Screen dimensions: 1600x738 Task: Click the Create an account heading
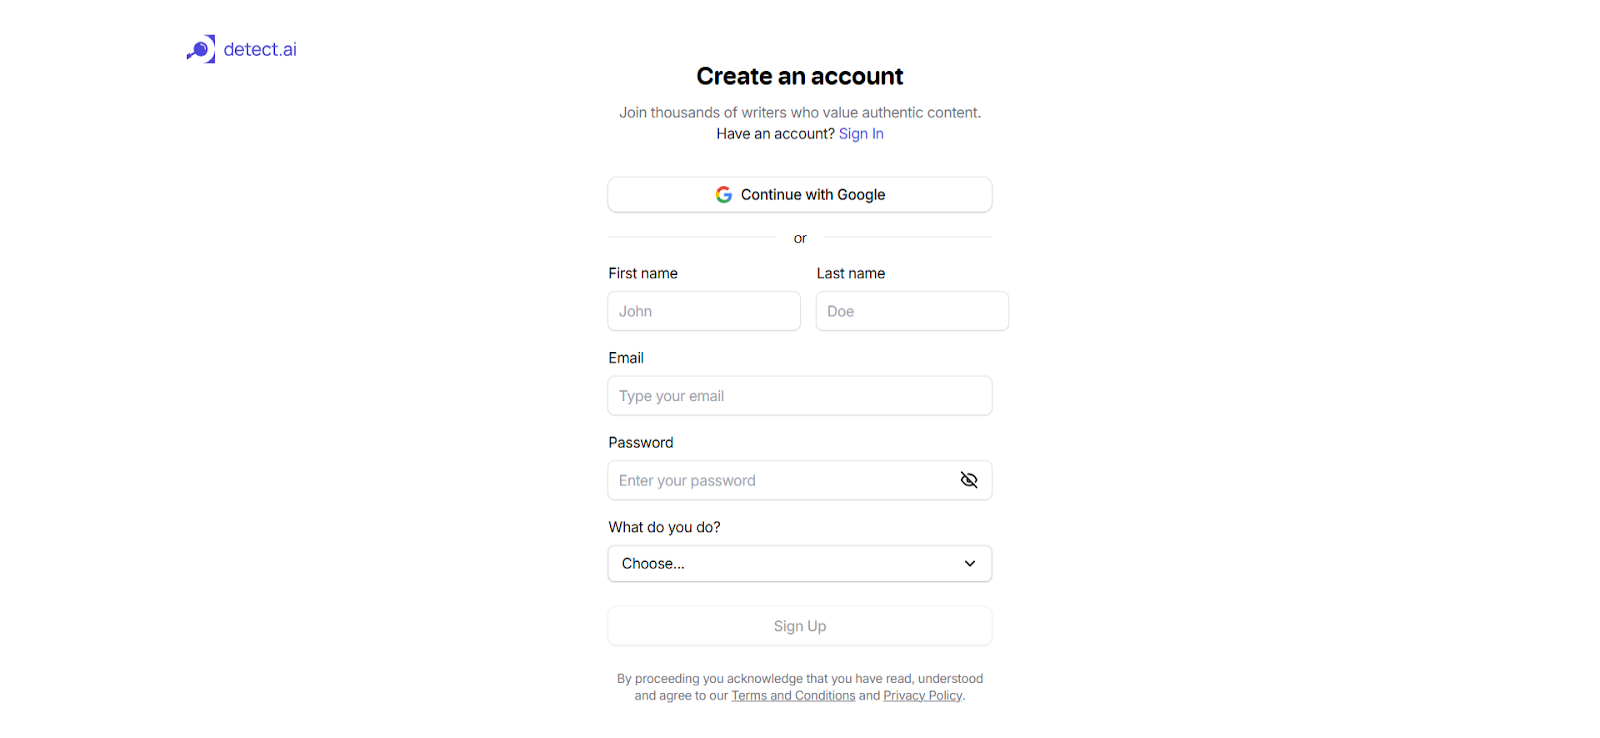click(x=800, y=76)
